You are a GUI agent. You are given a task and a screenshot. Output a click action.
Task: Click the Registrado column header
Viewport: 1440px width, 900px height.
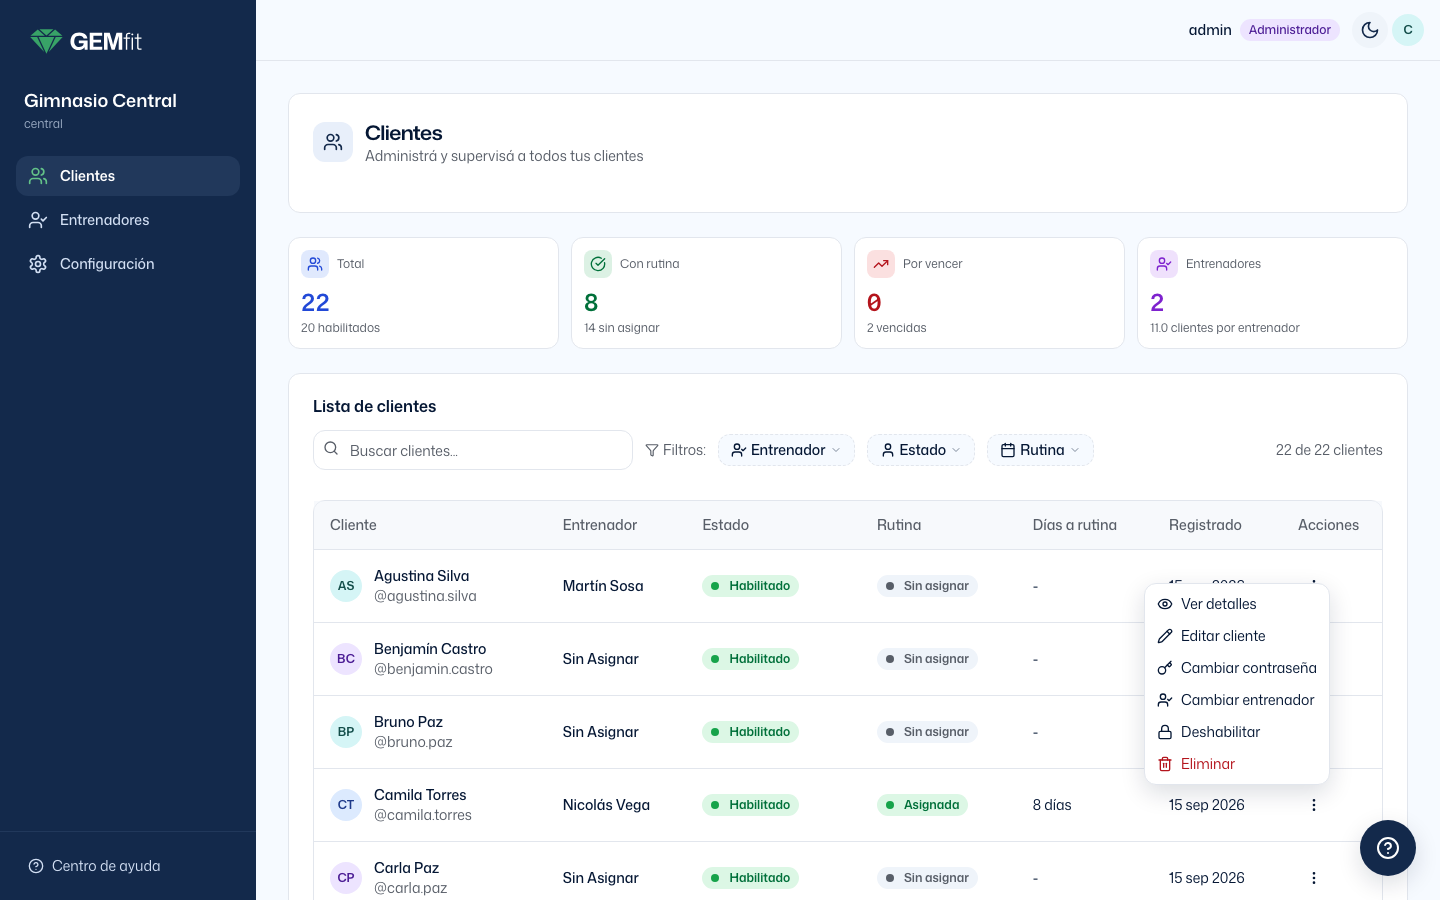click(x=1205, y=525)
